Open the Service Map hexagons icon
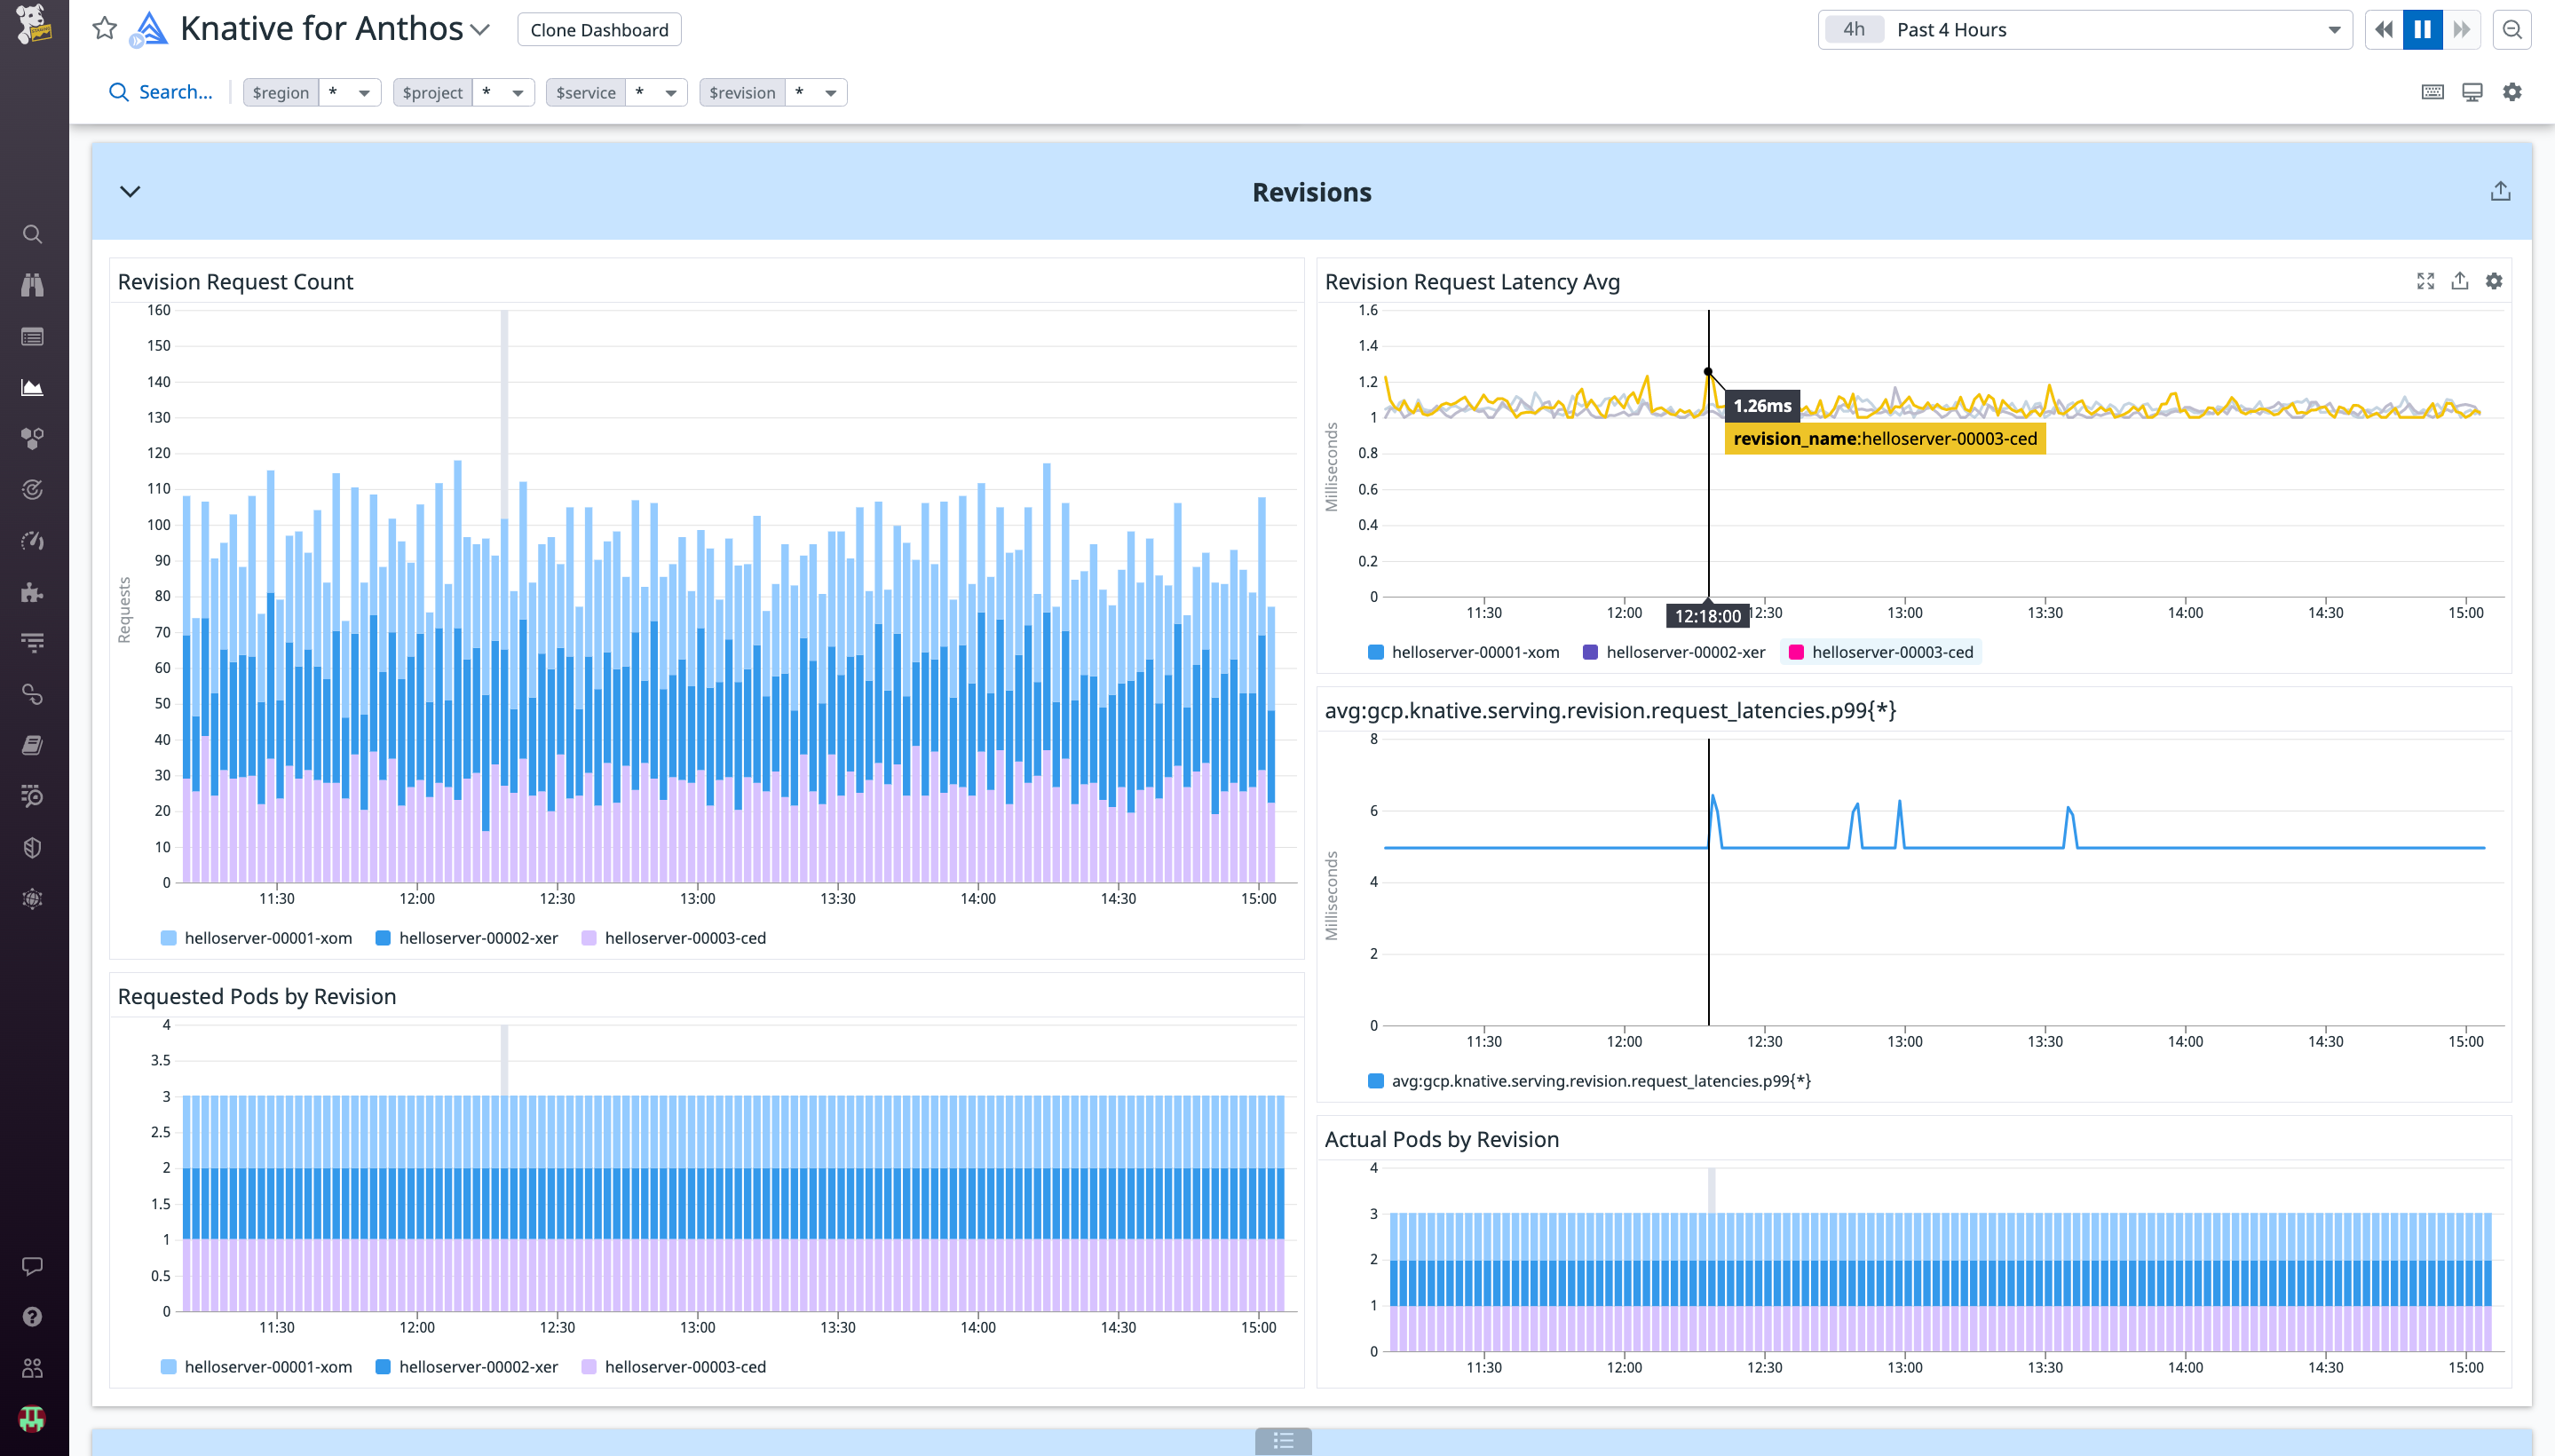Viewport: 2555px width, 1456px height. point(33,437)
